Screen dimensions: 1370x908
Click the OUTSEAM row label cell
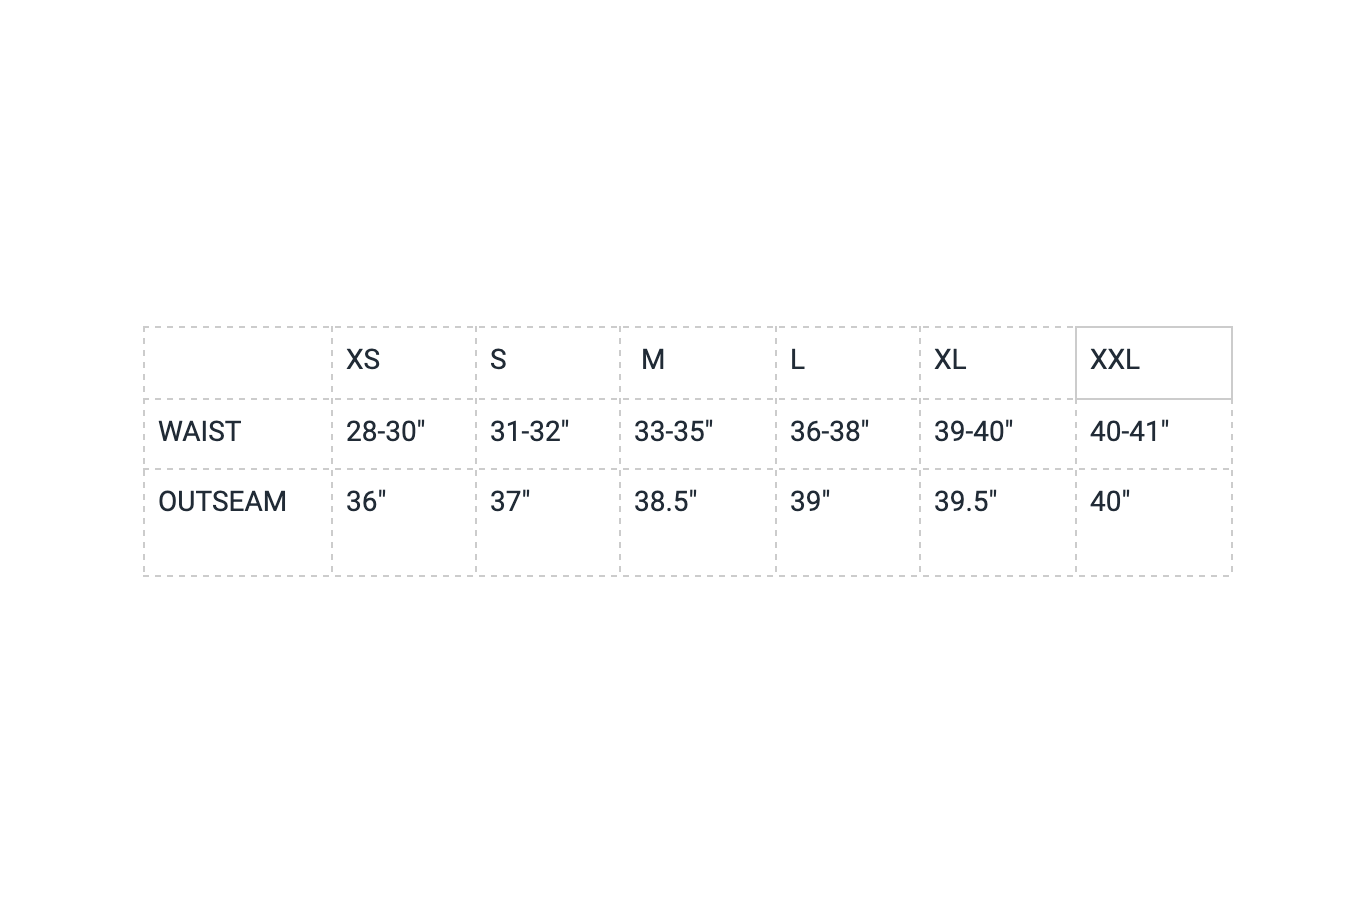[x=238, y=522]
